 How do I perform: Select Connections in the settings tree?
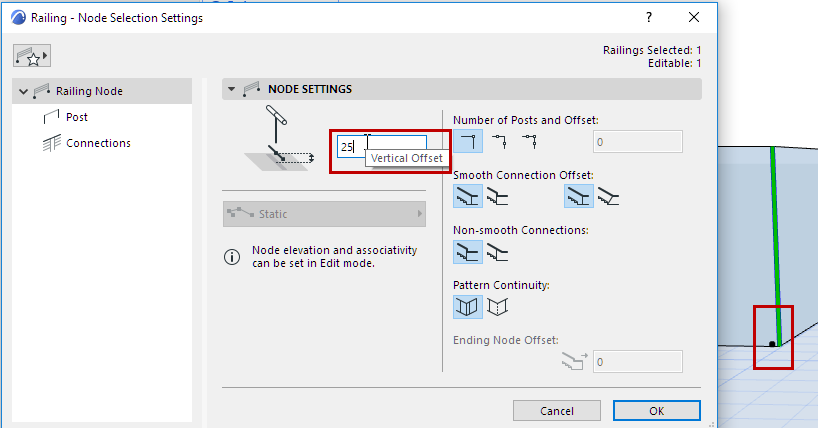click(98, 143)
